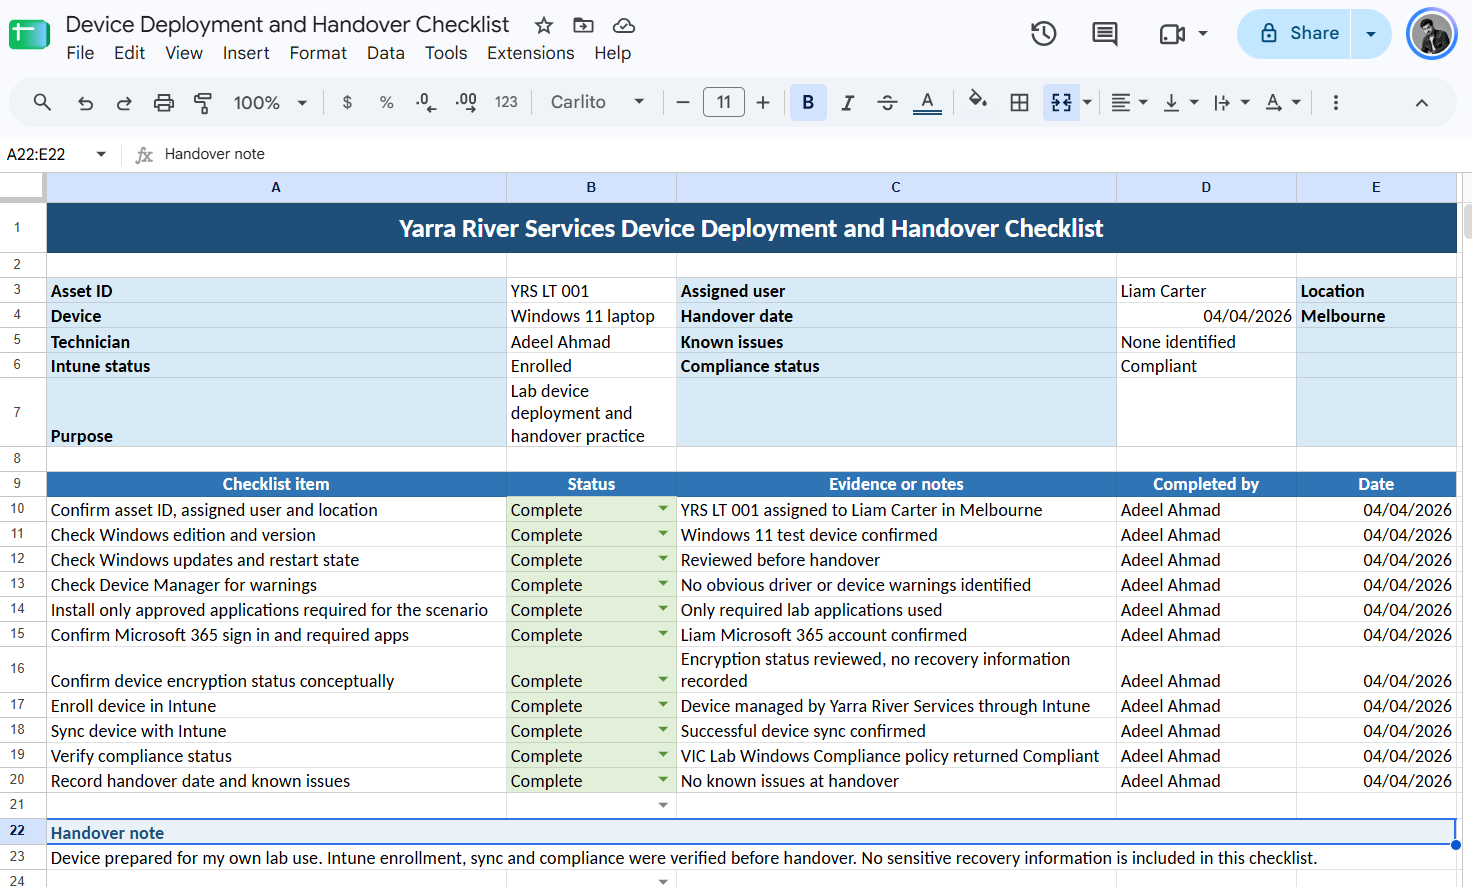Grab the vertical scrollbar thumb
Image resolution: width=1472 pixels, height=887 pixels.
coord(1467,221)
